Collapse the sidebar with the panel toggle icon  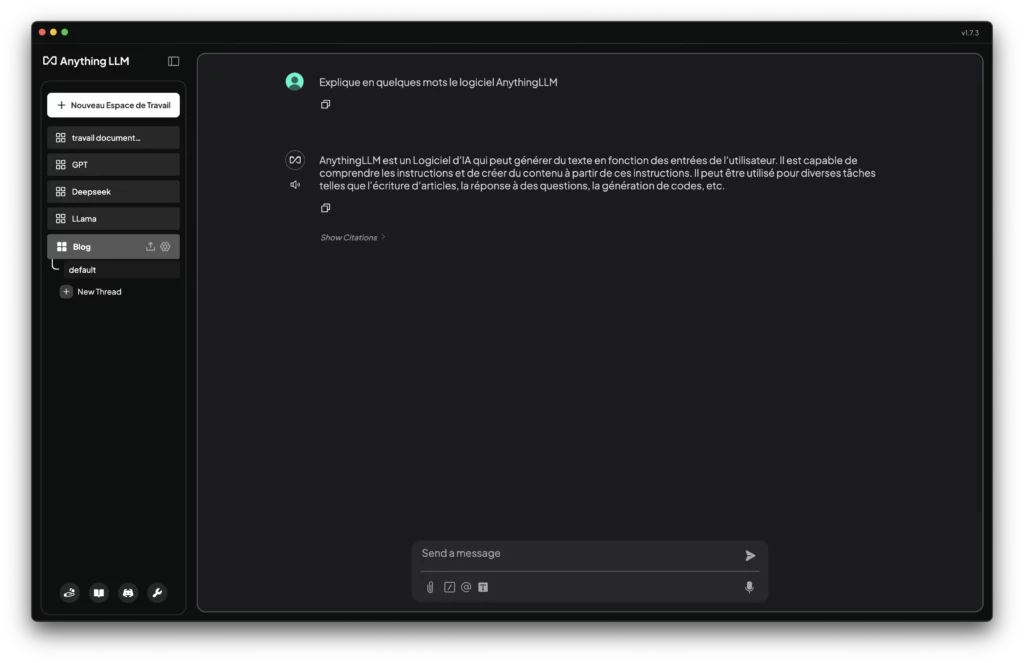tap(173, 61)
